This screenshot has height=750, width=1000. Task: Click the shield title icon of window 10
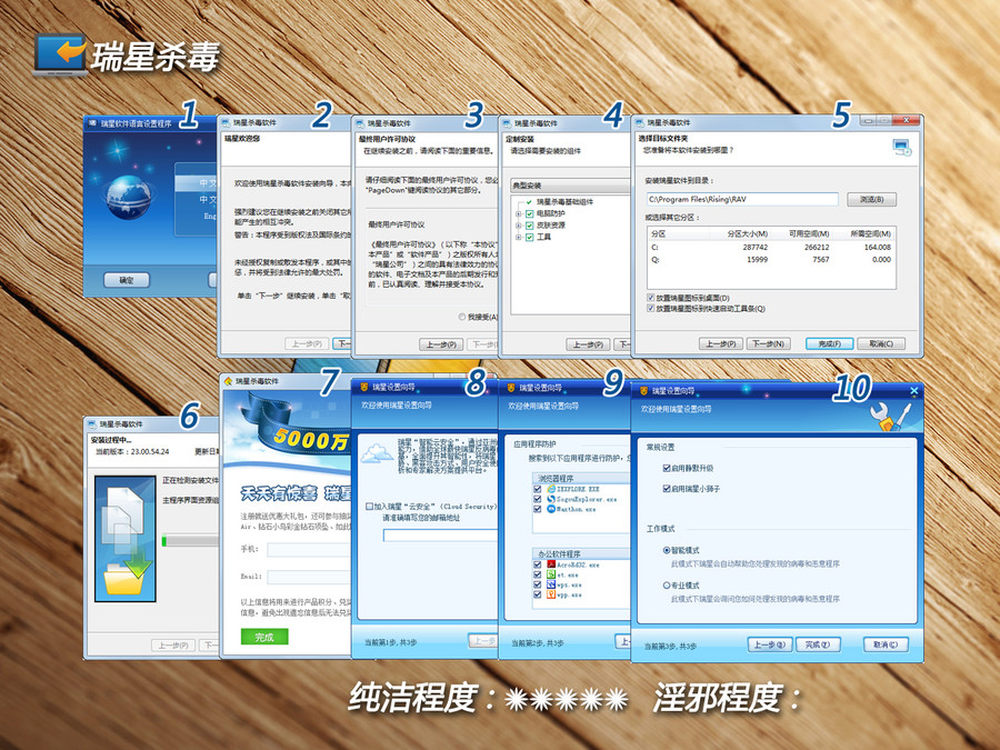643,391
